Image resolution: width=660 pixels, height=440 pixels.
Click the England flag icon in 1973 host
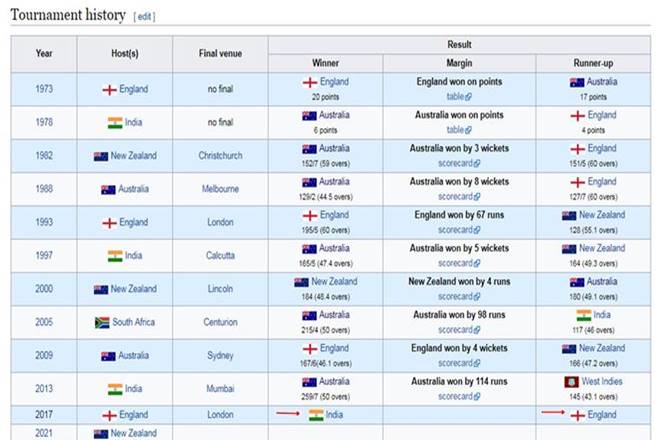point(109,90)
